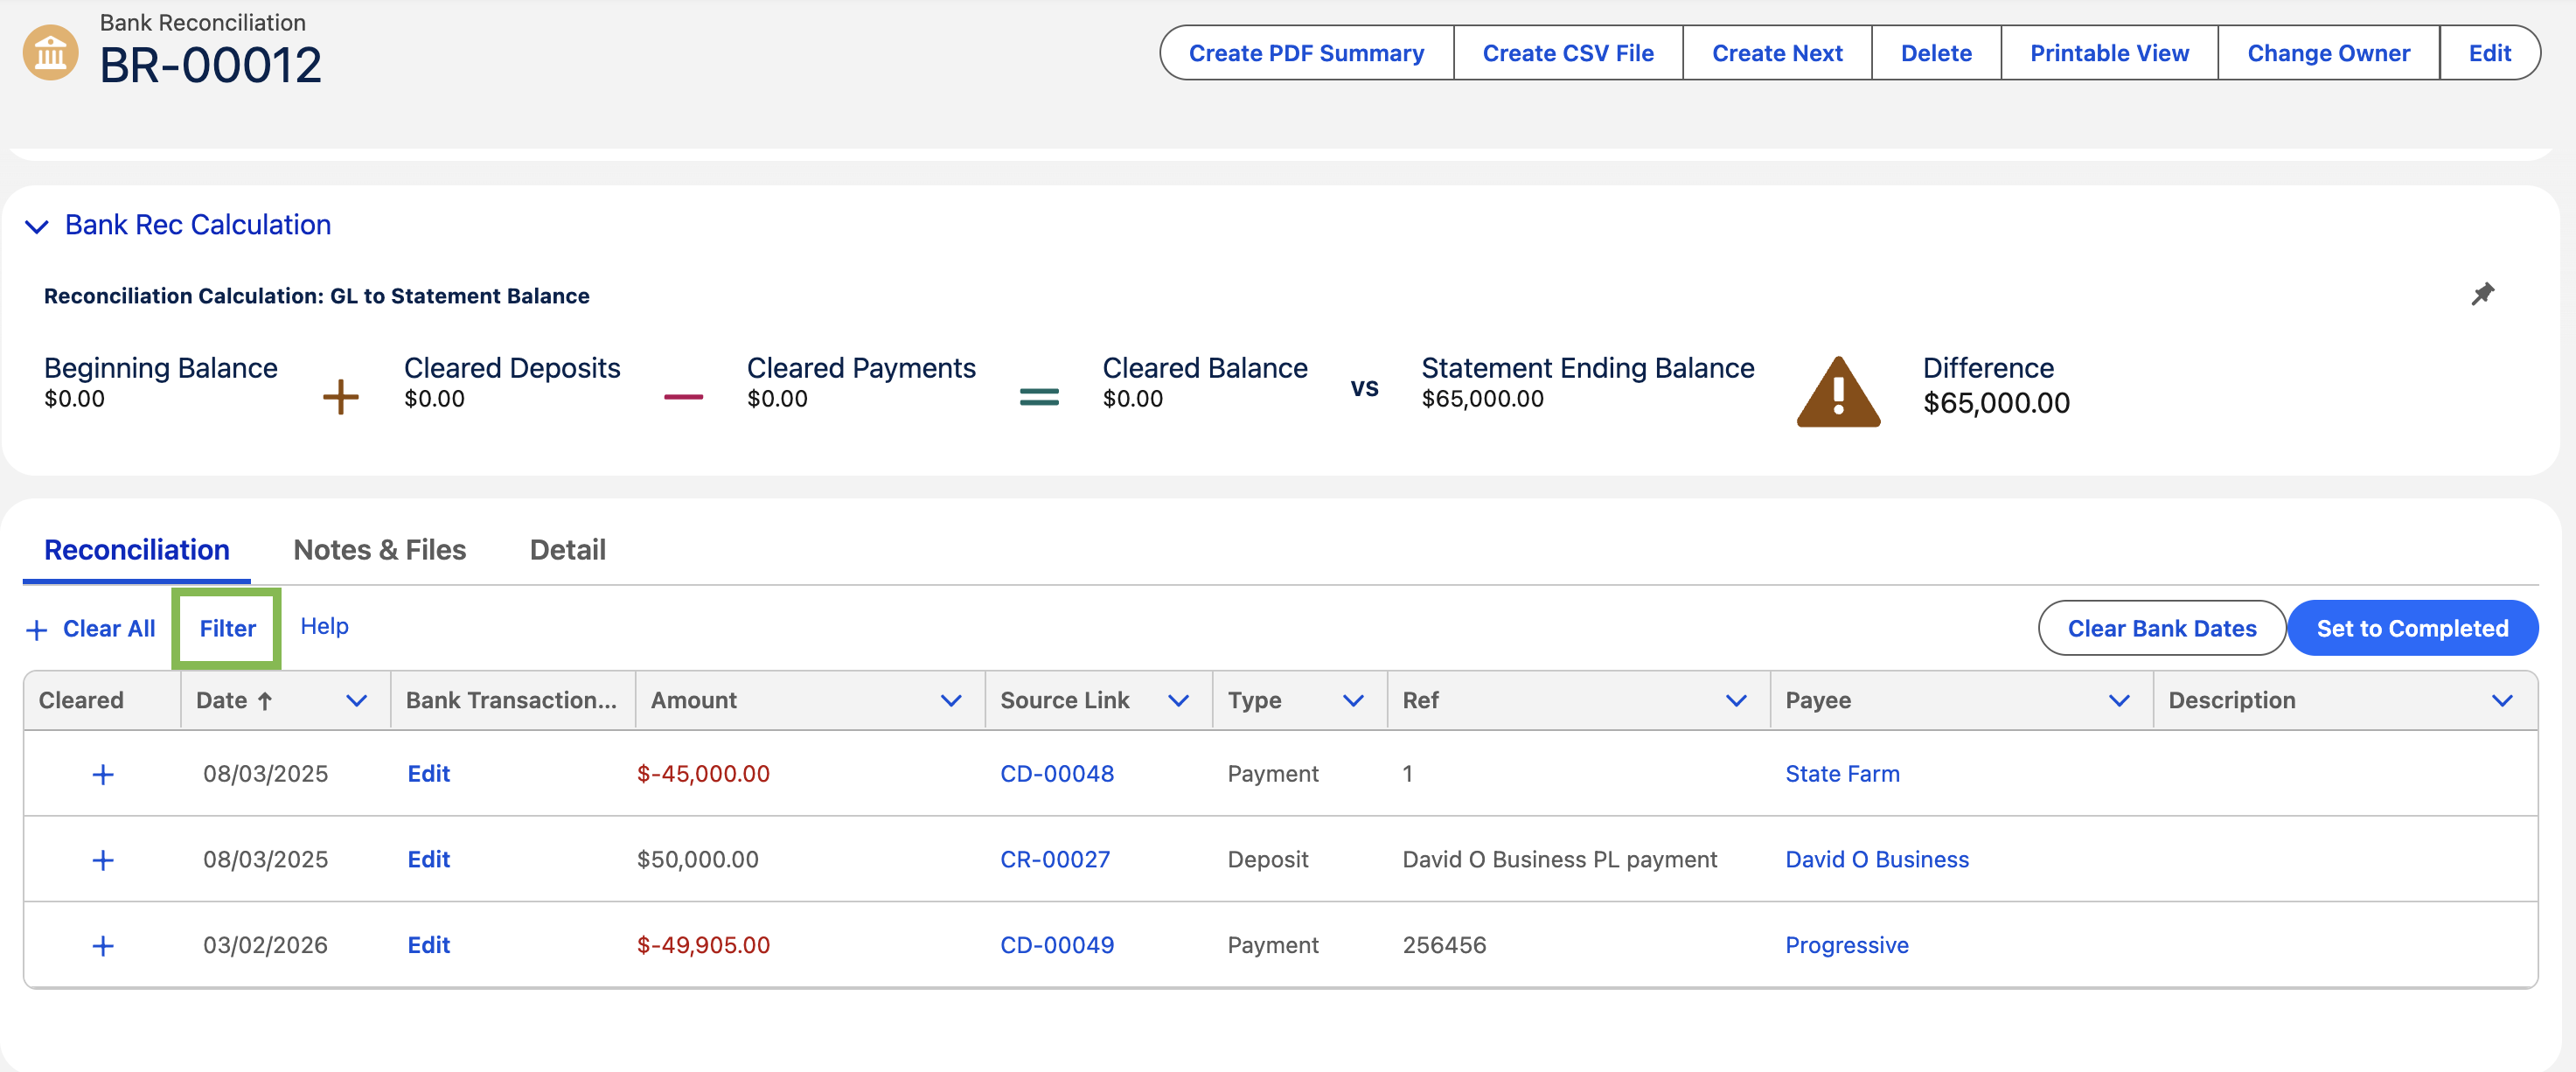Viewport: 2576px width, 1072px height.
Task: Click the date 03/02/2026
Action: click(x=265, y=946)
